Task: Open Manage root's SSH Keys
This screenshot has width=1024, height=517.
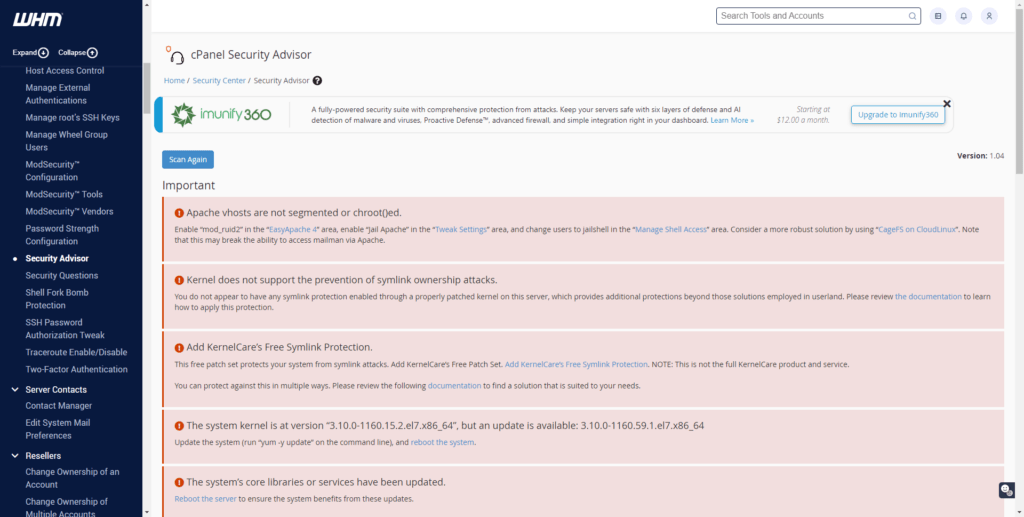Action: click(x=72, y=118)
